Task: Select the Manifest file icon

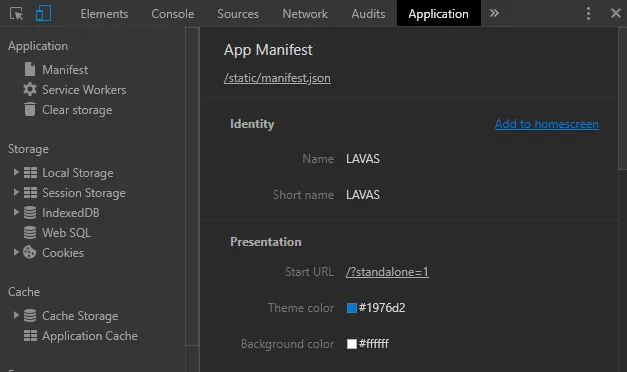Action: click(30, 69)
